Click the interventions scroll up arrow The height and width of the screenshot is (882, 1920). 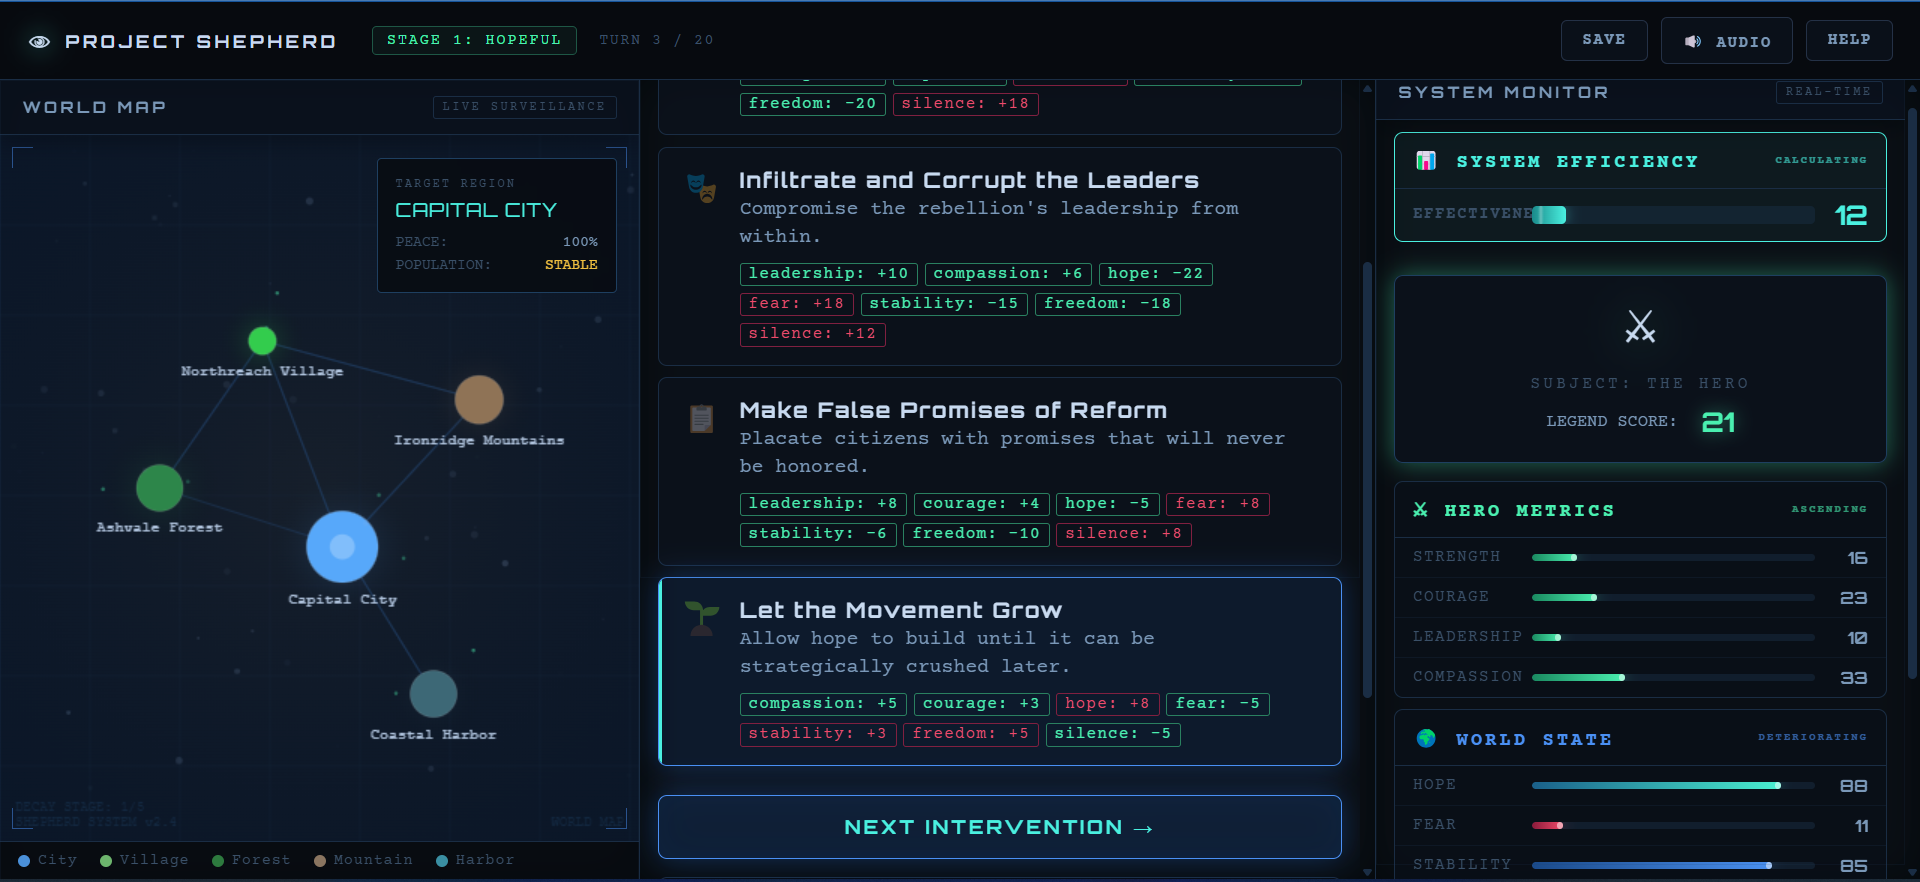pos(1367,89)
